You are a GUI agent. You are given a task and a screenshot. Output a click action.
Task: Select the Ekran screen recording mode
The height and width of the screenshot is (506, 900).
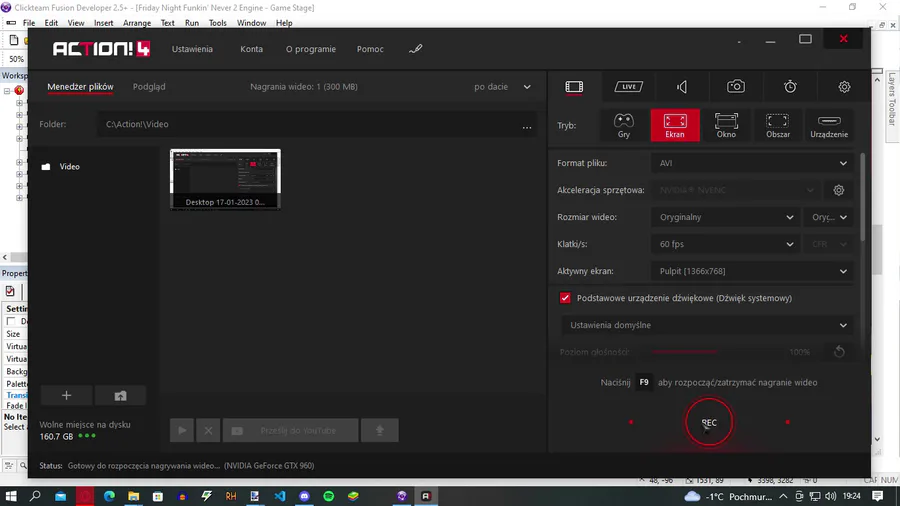coord(675,125)
